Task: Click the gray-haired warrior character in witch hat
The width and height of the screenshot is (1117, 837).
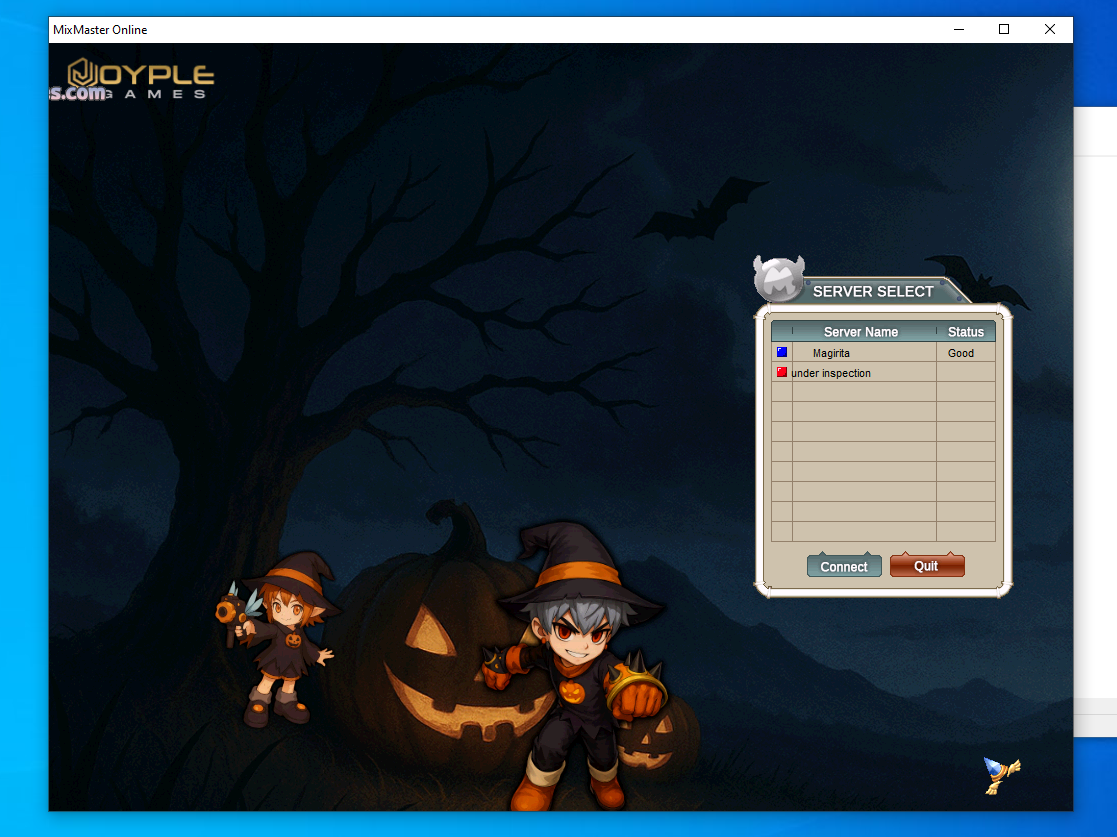Action: pyautogui.click(x=576, y=660)
